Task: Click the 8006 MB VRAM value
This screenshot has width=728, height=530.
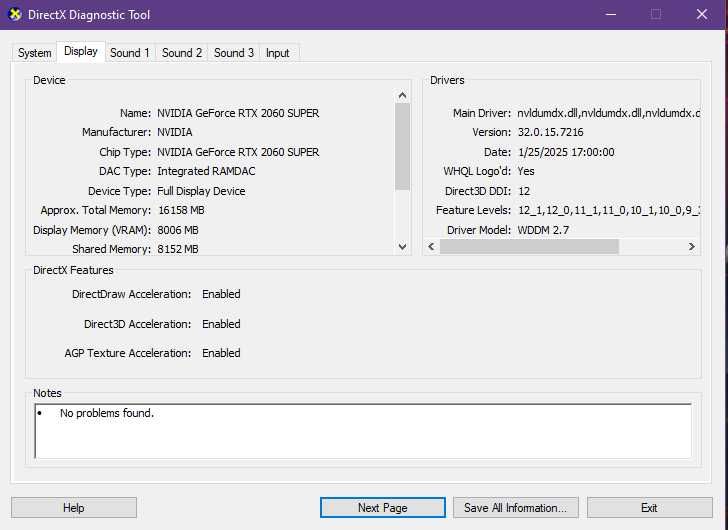Action: (x=178, y=230)
